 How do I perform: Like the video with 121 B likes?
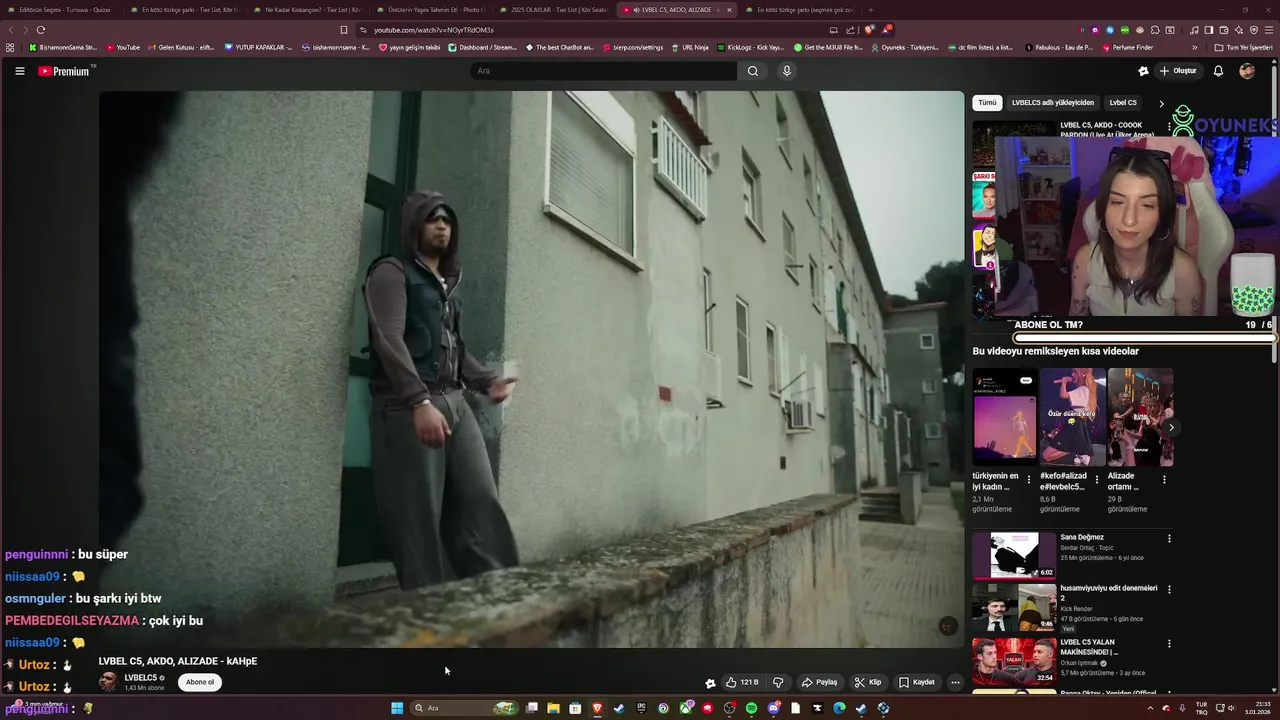[742, 682]
